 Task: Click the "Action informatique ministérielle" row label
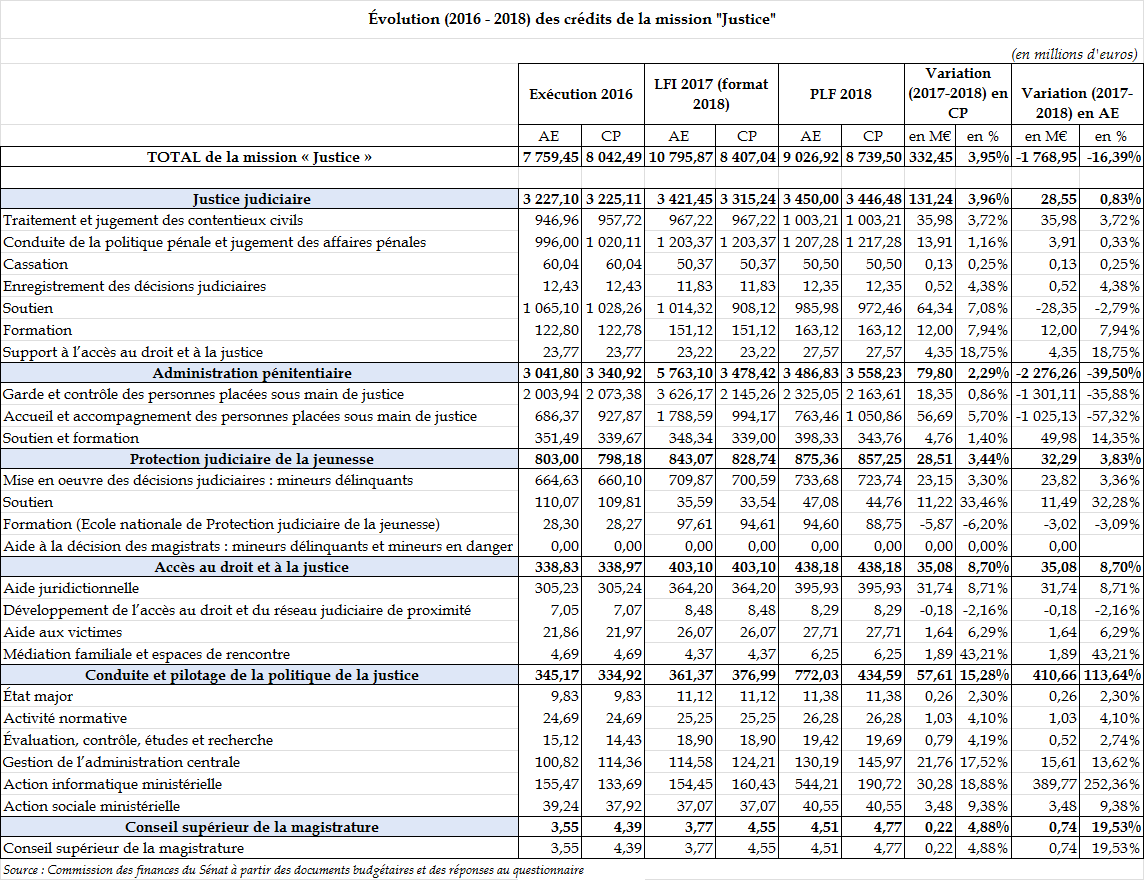pos(112,784)
